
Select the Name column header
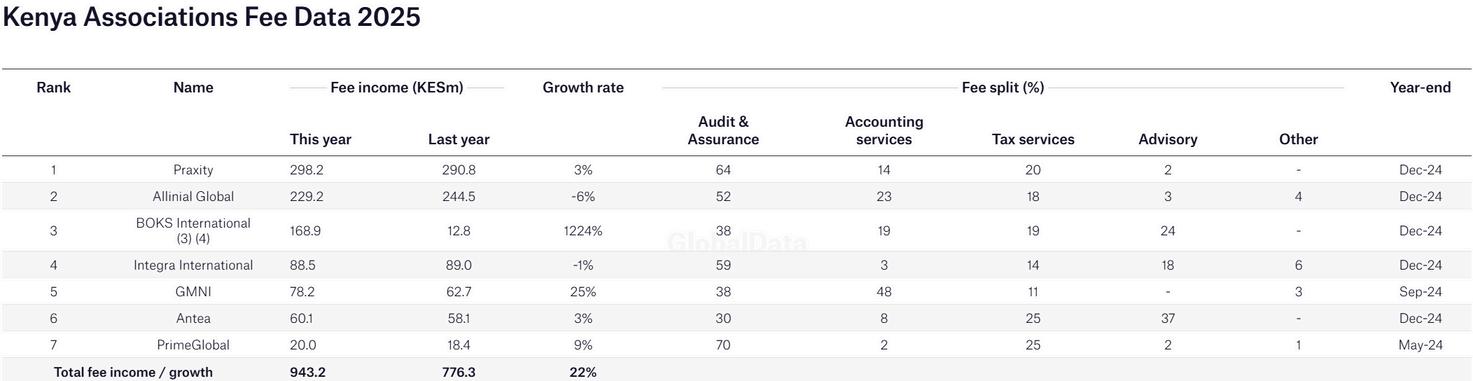(193, 88)
